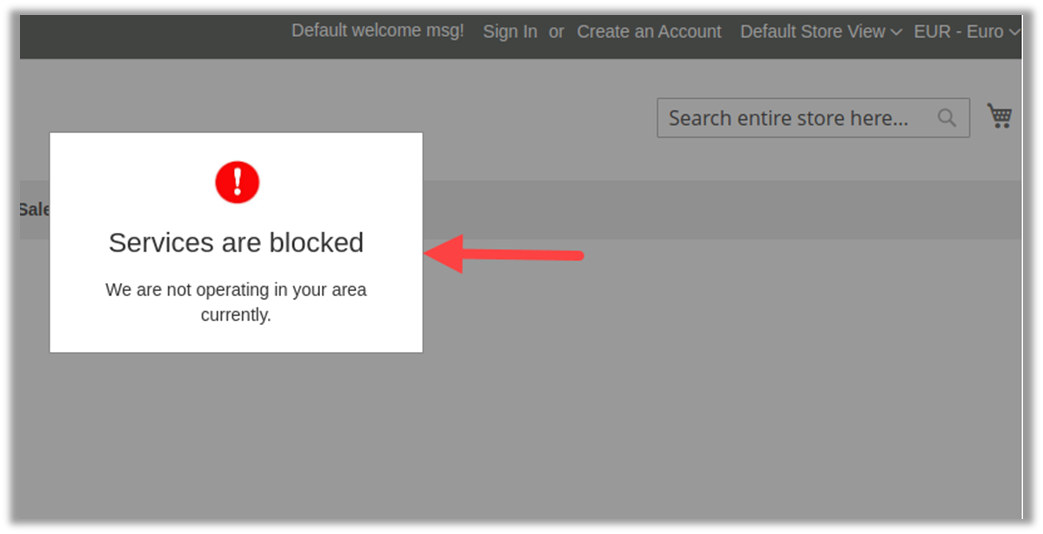This screenshot has width=1043, height=534.
Task: Click the chevron beside Default Store View
Action: point(894,32)
